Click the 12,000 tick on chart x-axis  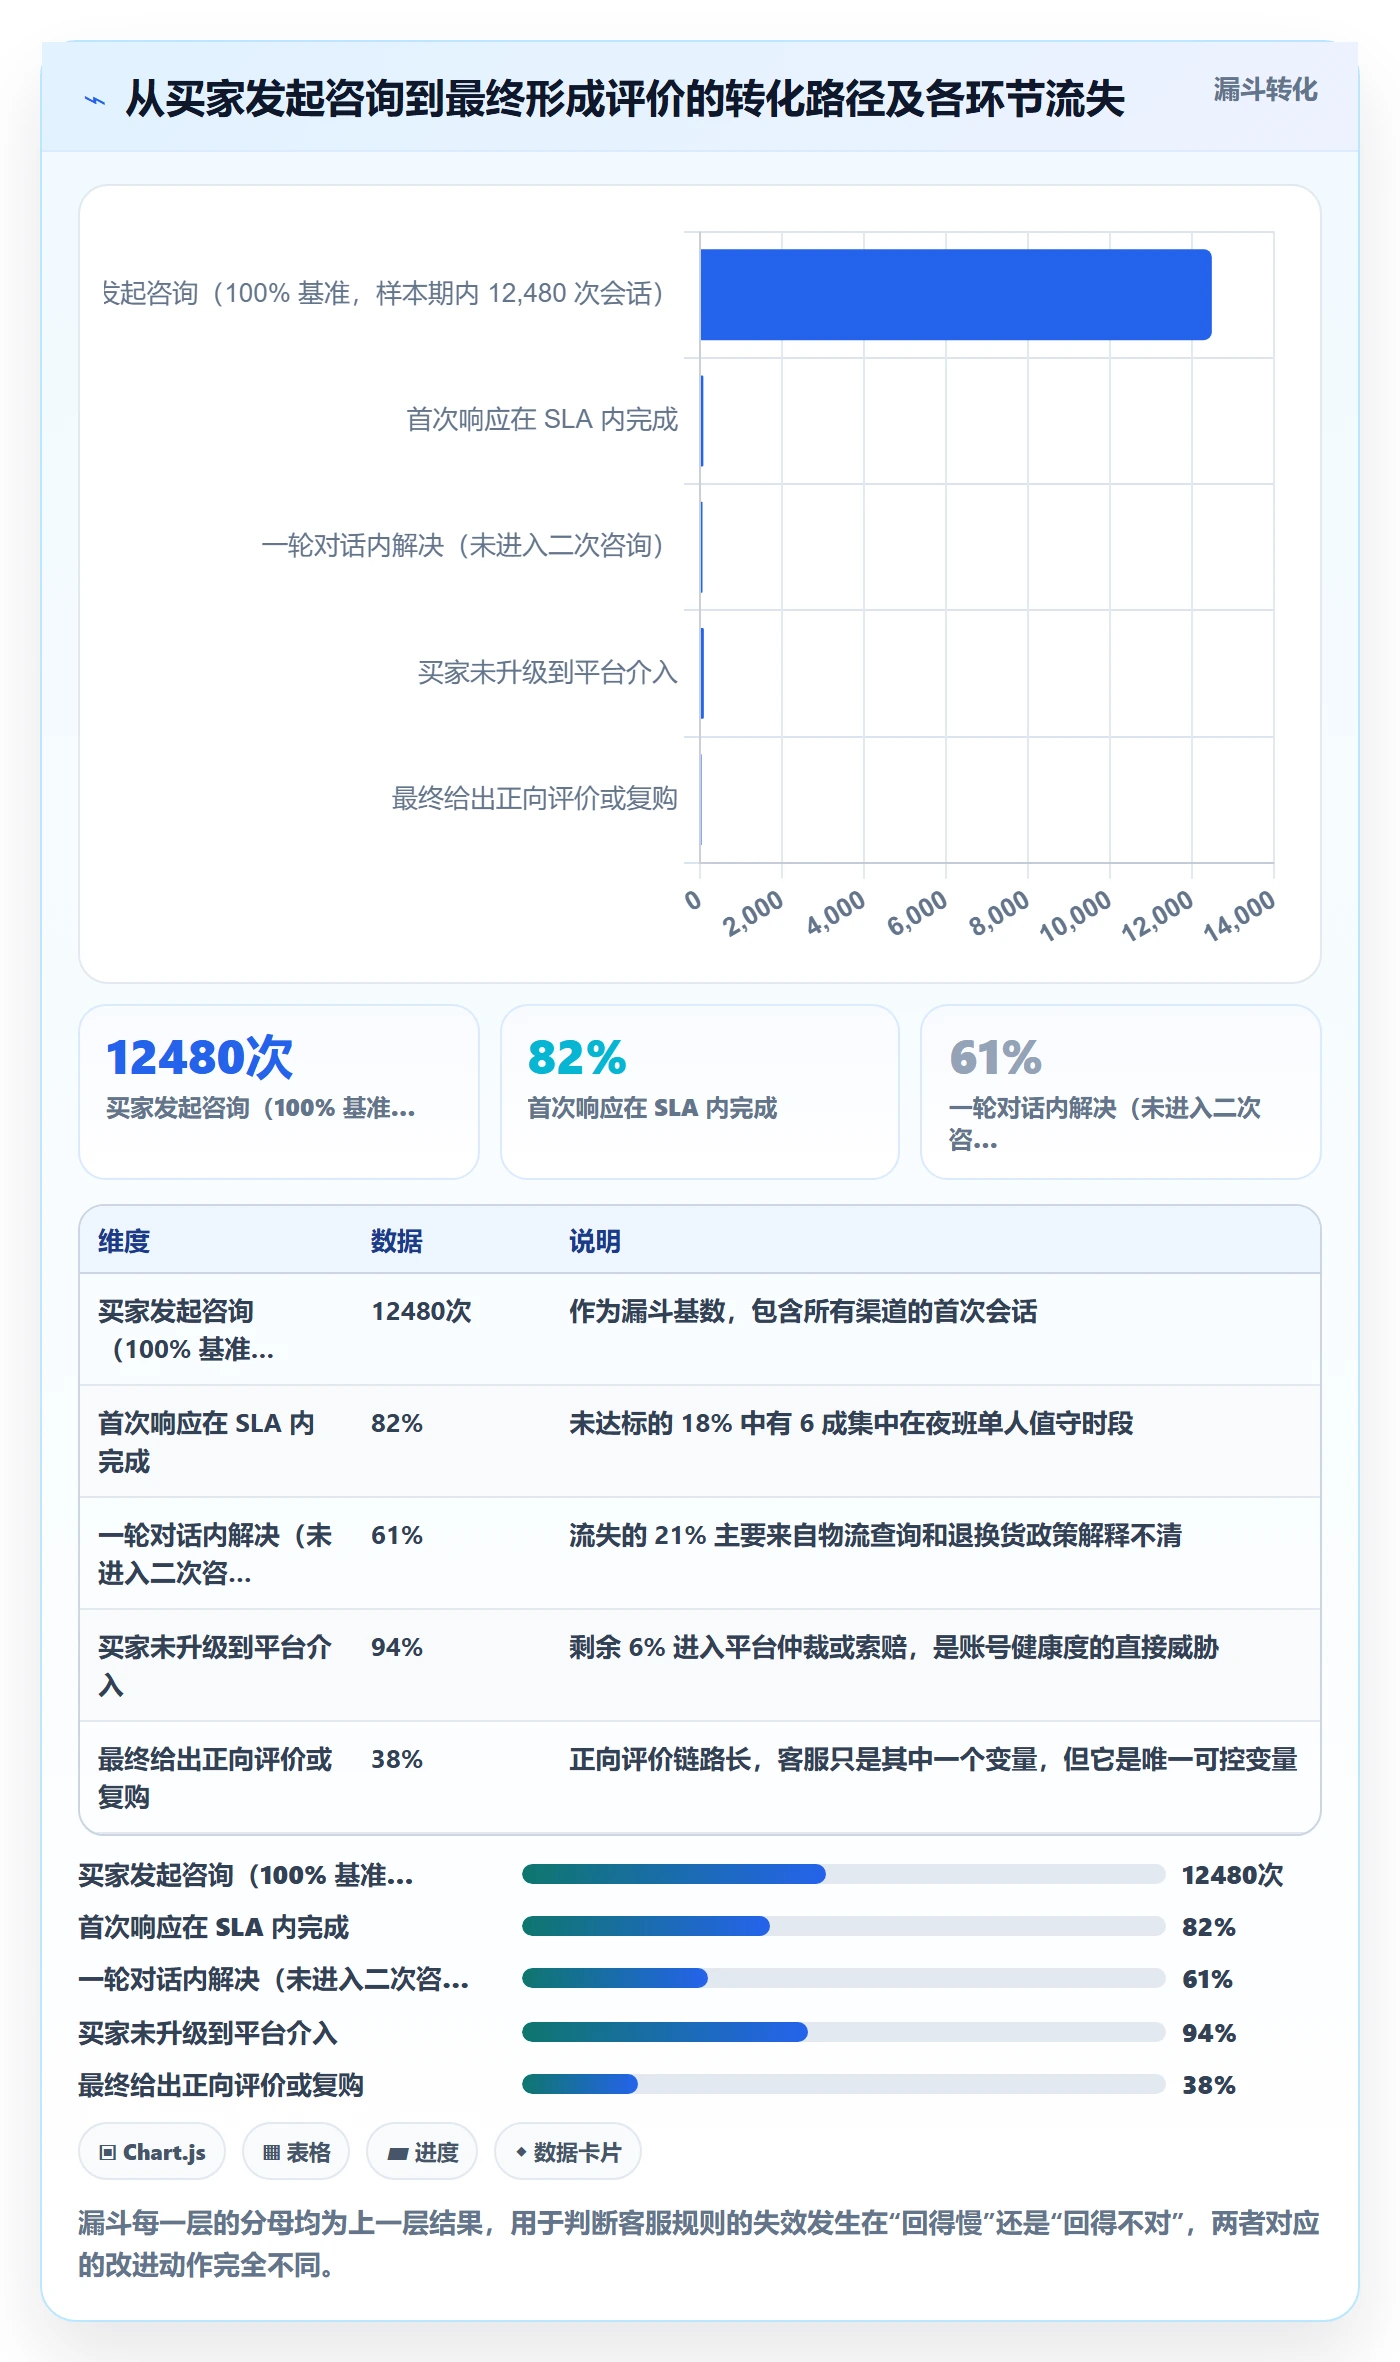tap(1157, 915)
